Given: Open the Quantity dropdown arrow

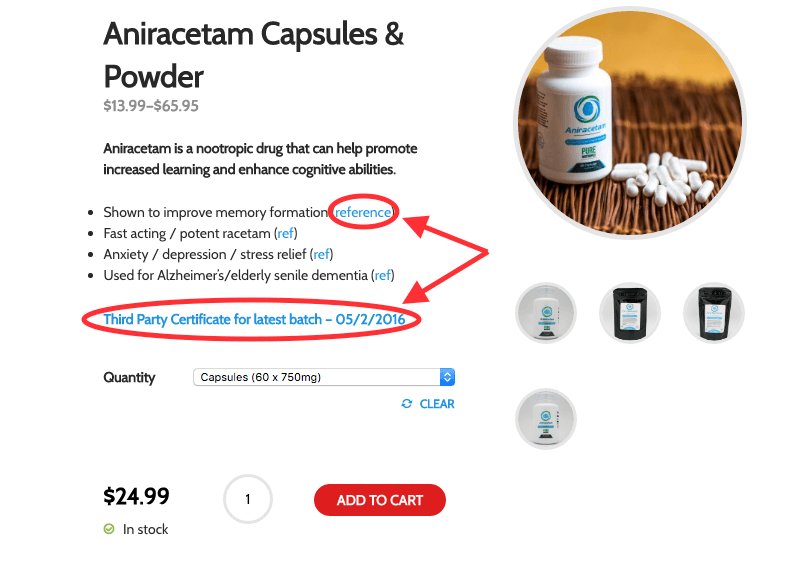Looking at the screenshot, I should click(x=447, y=377).
